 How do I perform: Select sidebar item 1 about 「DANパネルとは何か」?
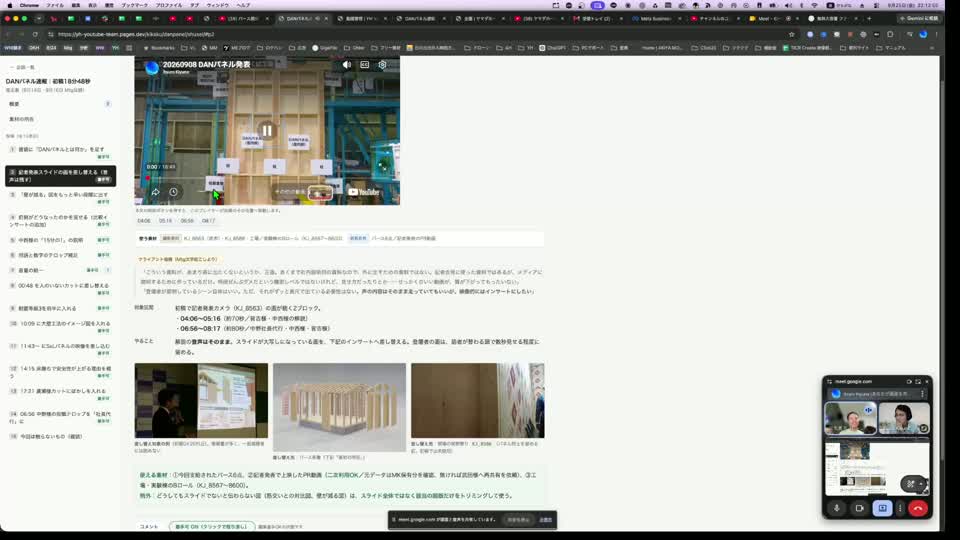click(x=60, y=152)
